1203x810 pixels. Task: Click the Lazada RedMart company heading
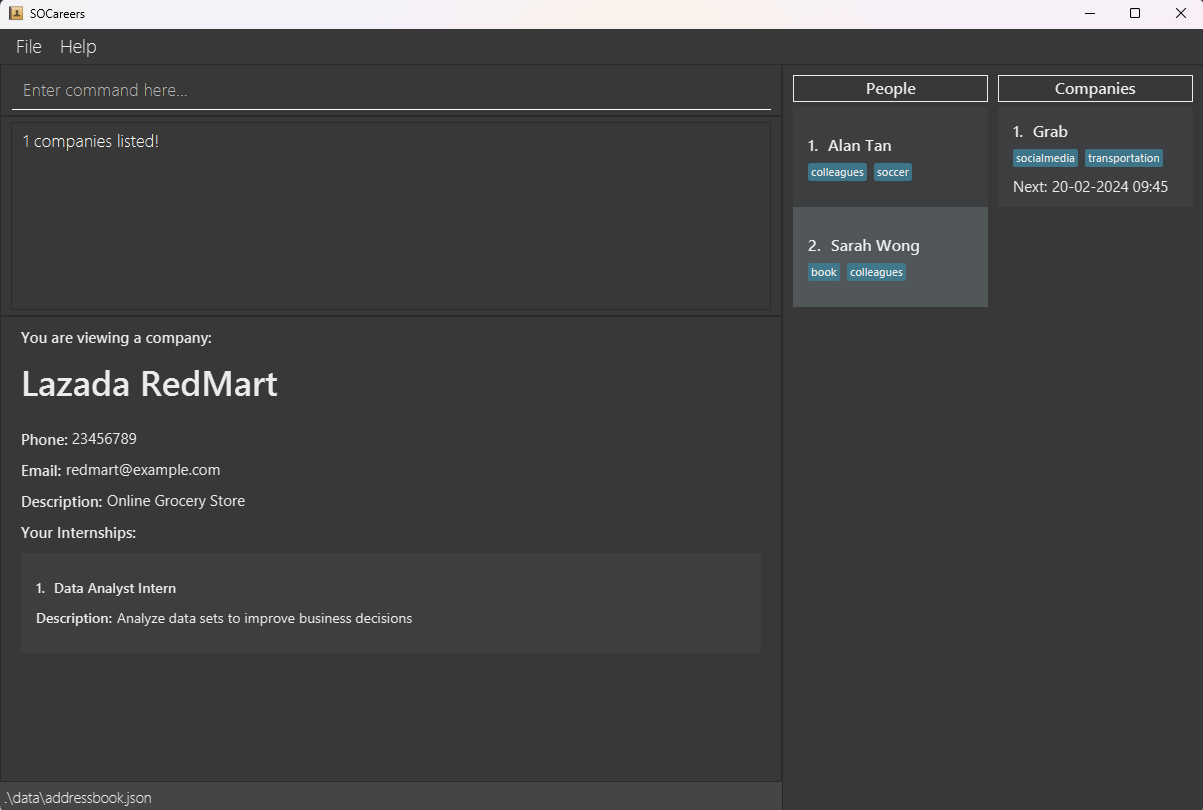tap(149, 384)
